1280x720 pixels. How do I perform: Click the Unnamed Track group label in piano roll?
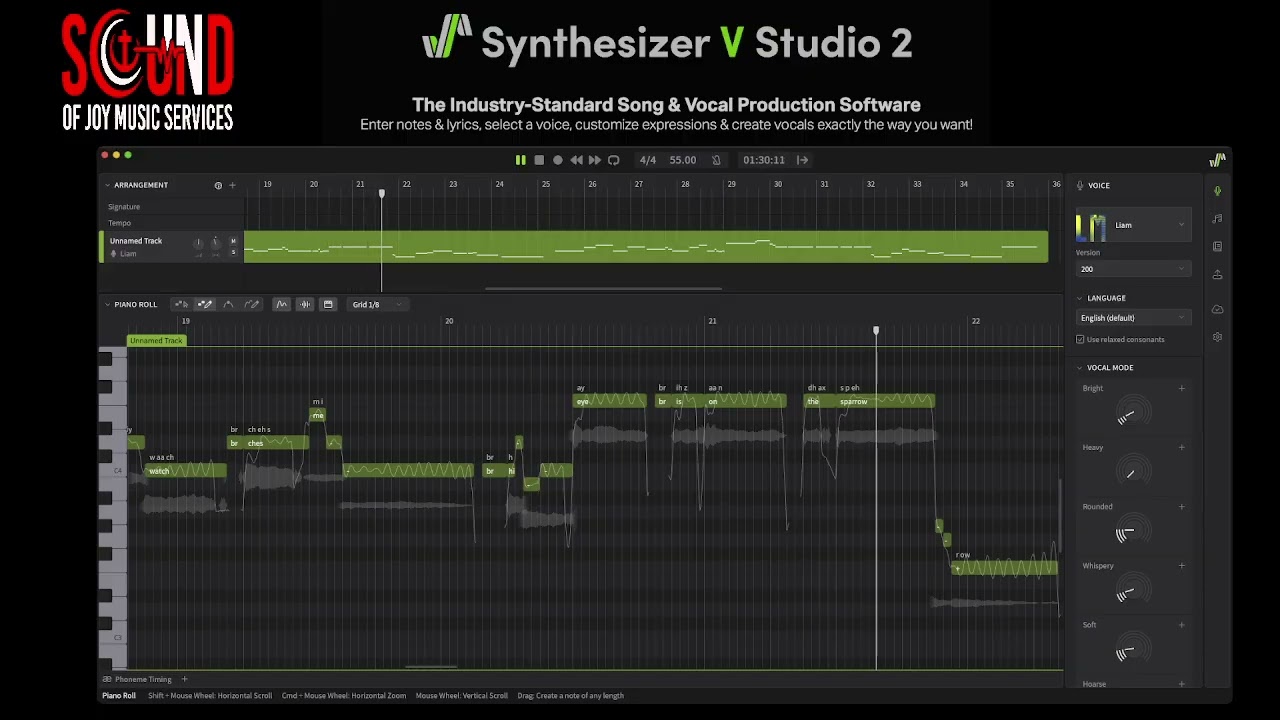click(x=157, y=341)
